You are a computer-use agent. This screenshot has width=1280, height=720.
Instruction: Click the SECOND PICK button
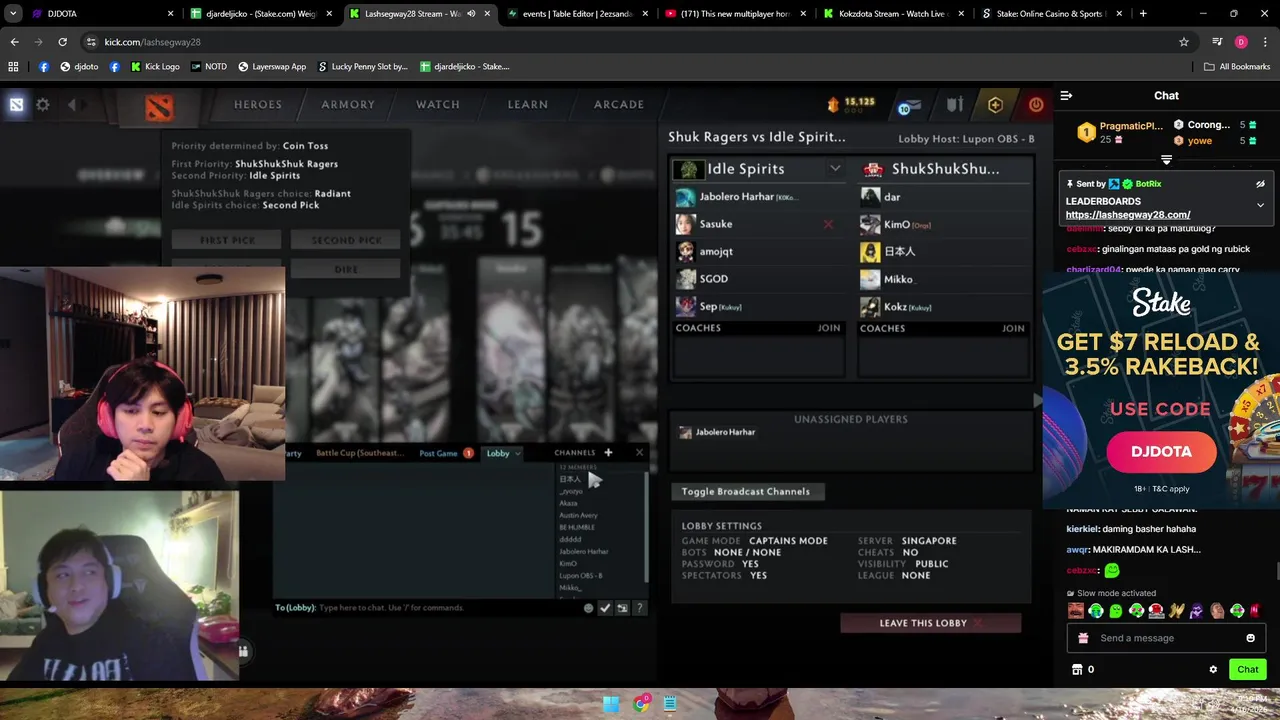[346, 240]
